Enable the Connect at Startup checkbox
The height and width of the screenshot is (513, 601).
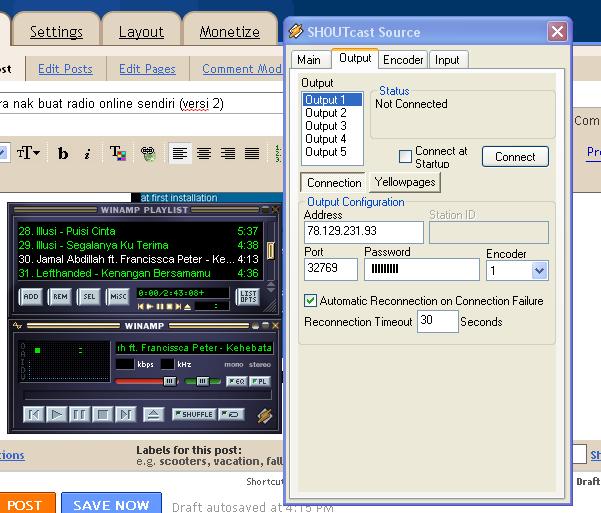coord(405,156)
